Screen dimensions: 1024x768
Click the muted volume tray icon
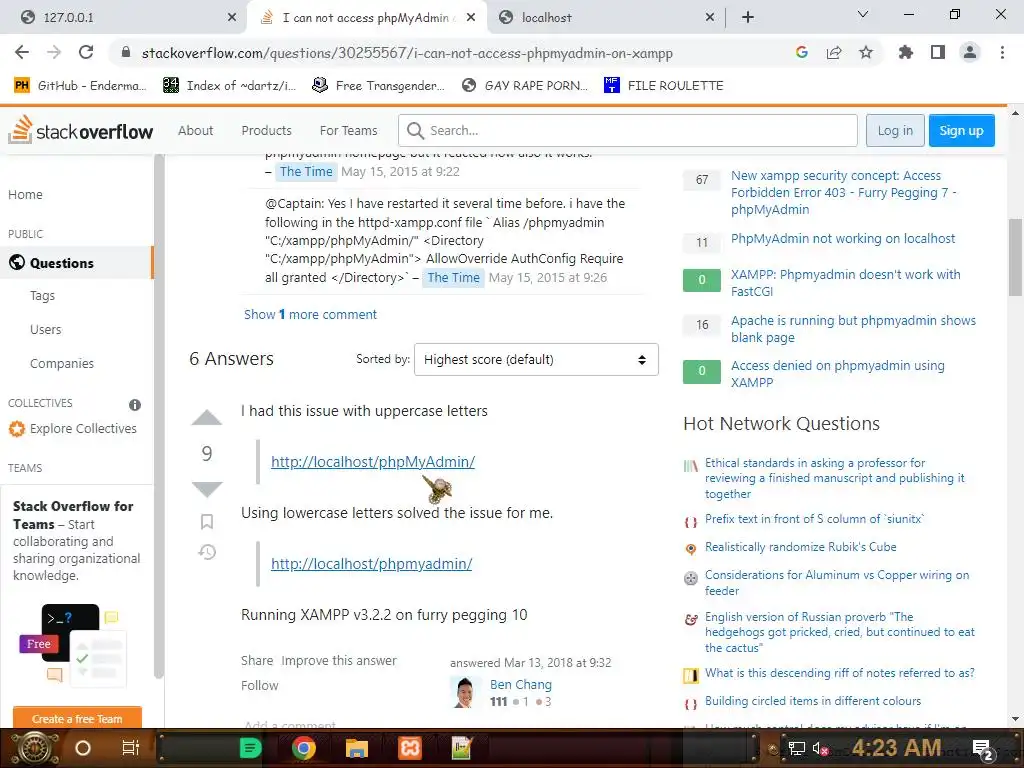pyautogui.click(x=821, y=748)
